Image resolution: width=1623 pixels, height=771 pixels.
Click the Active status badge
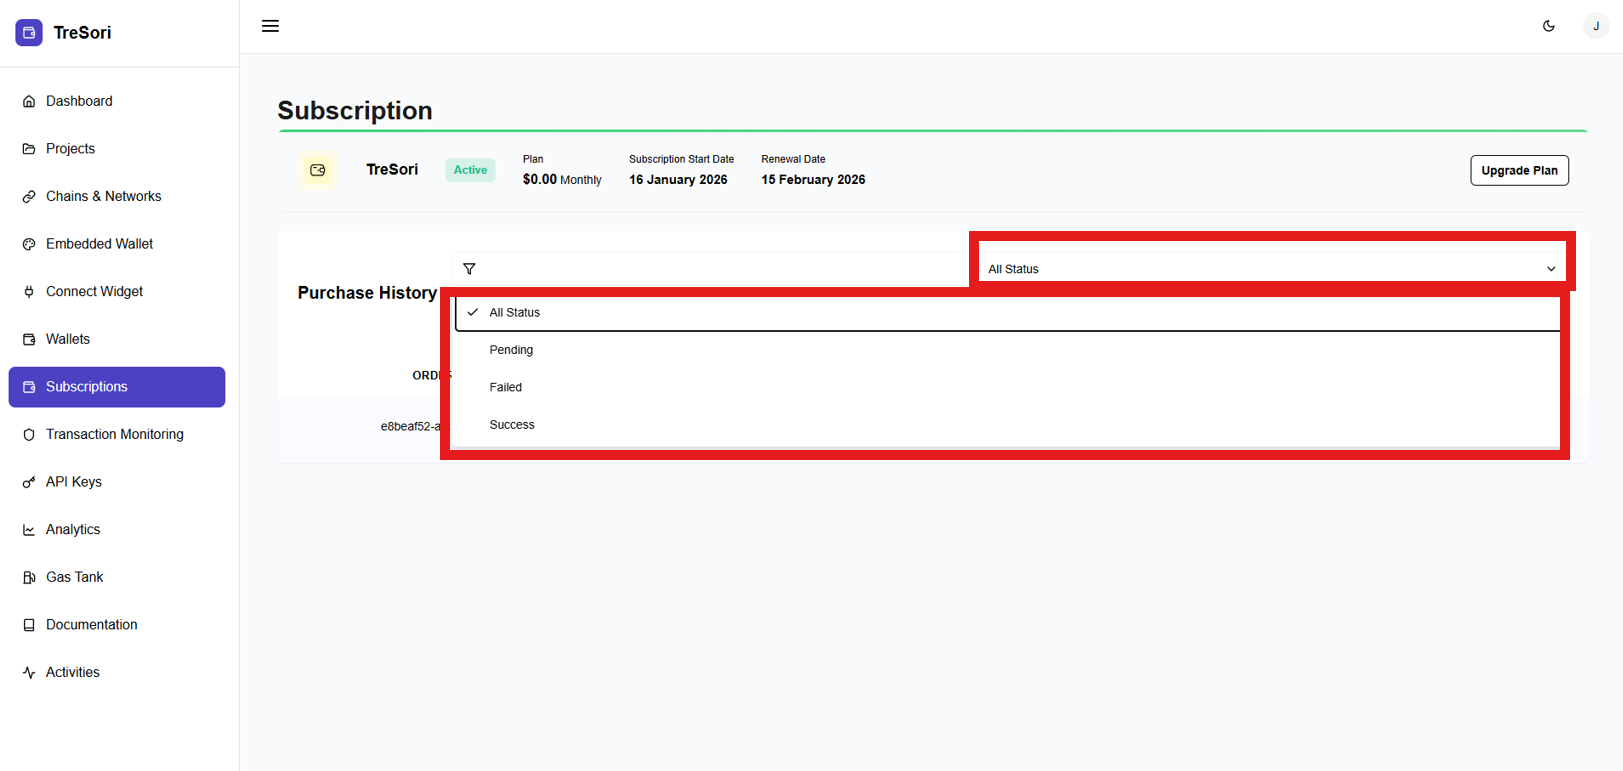click(470, 170)
